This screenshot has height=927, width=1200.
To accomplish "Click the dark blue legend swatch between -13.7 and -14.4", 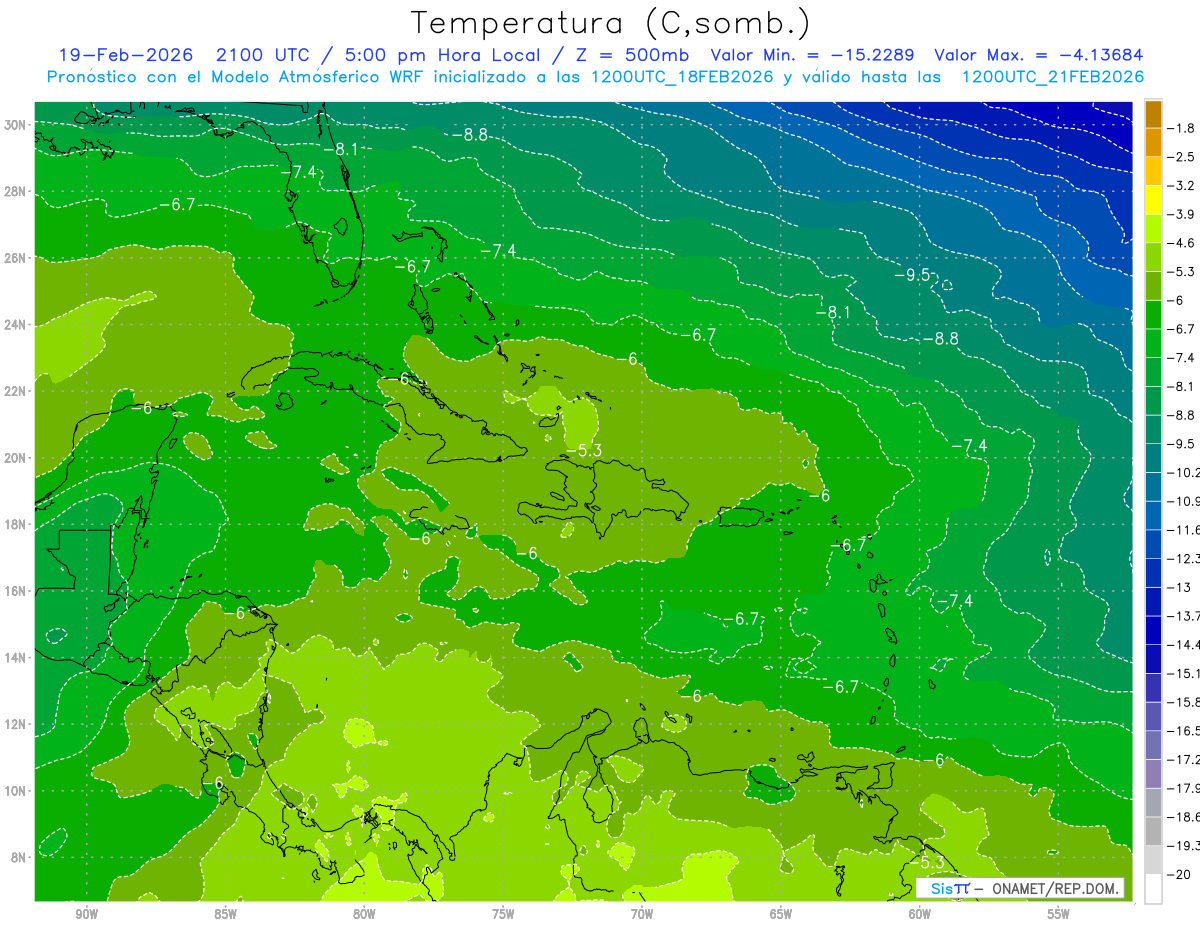I will (x=1153, y=630).
